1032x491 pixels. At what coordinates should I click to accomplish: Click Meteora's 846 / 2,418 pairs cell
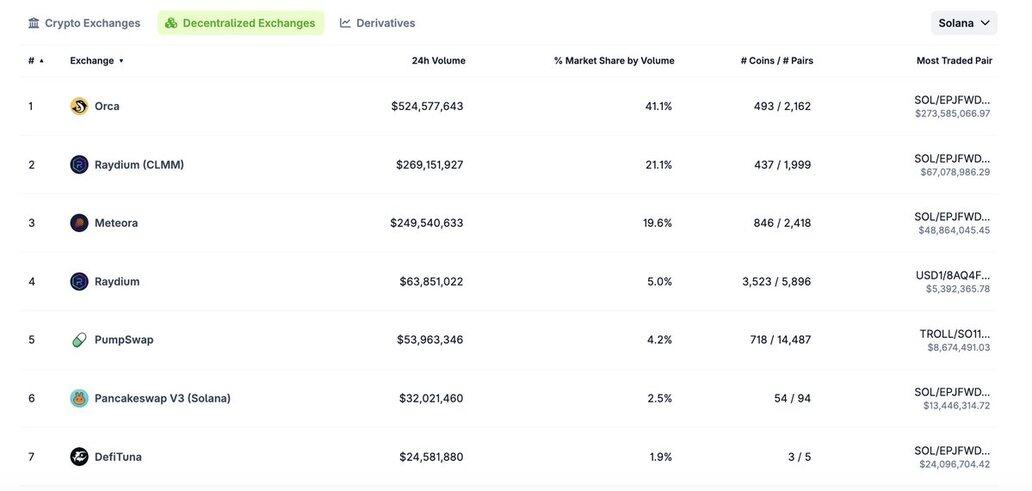click(x=783, y=223)
